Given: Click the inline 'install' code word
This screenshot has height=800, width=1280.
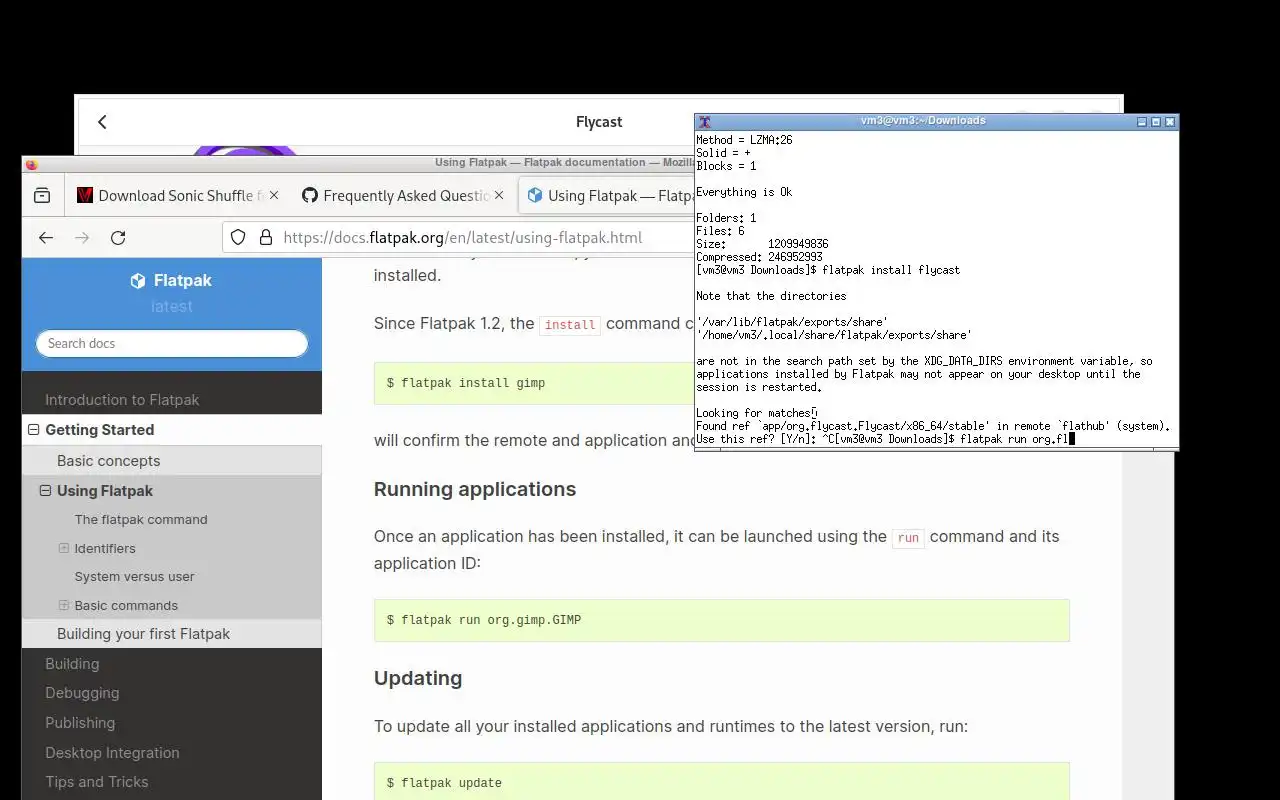Looking at the screenshot, I should (x=570, y=325).
